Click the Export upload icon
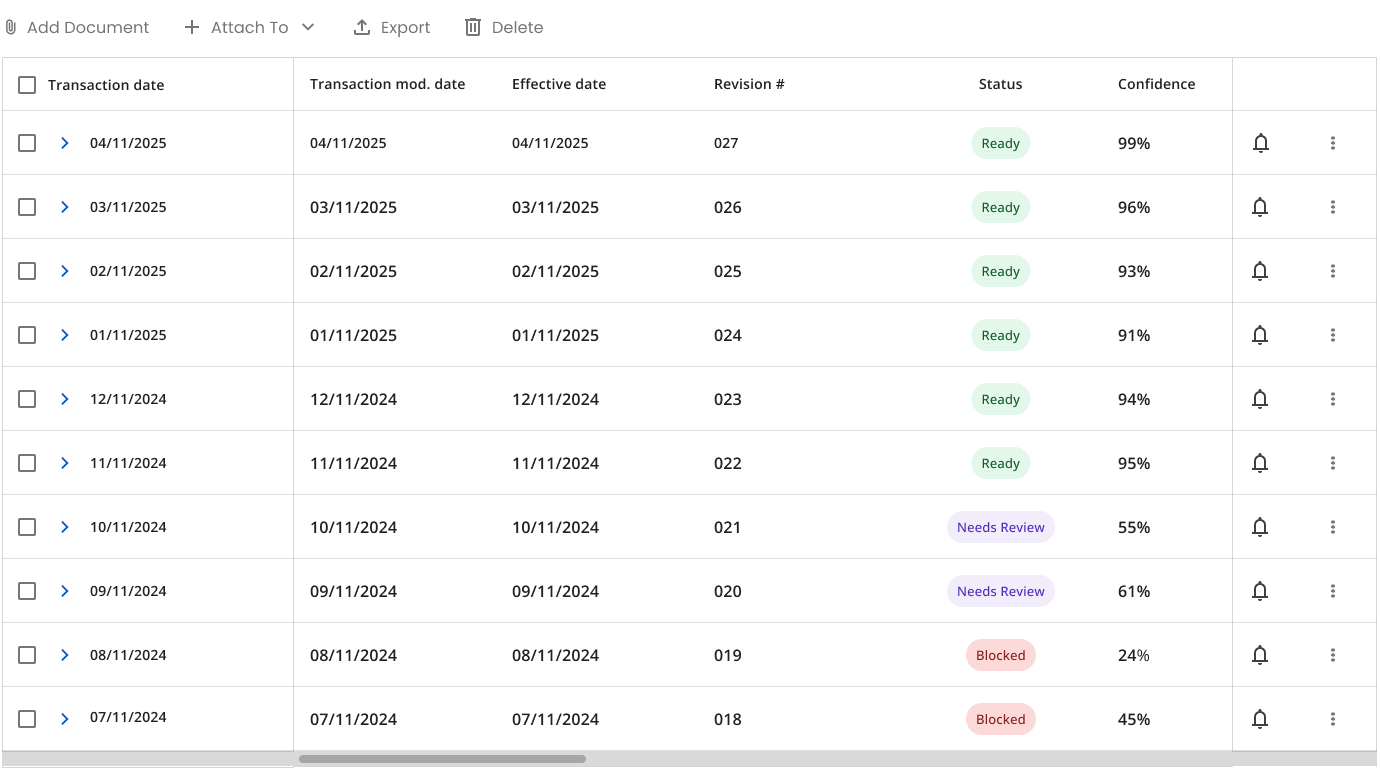1380x776 pixels. point(362,27)
